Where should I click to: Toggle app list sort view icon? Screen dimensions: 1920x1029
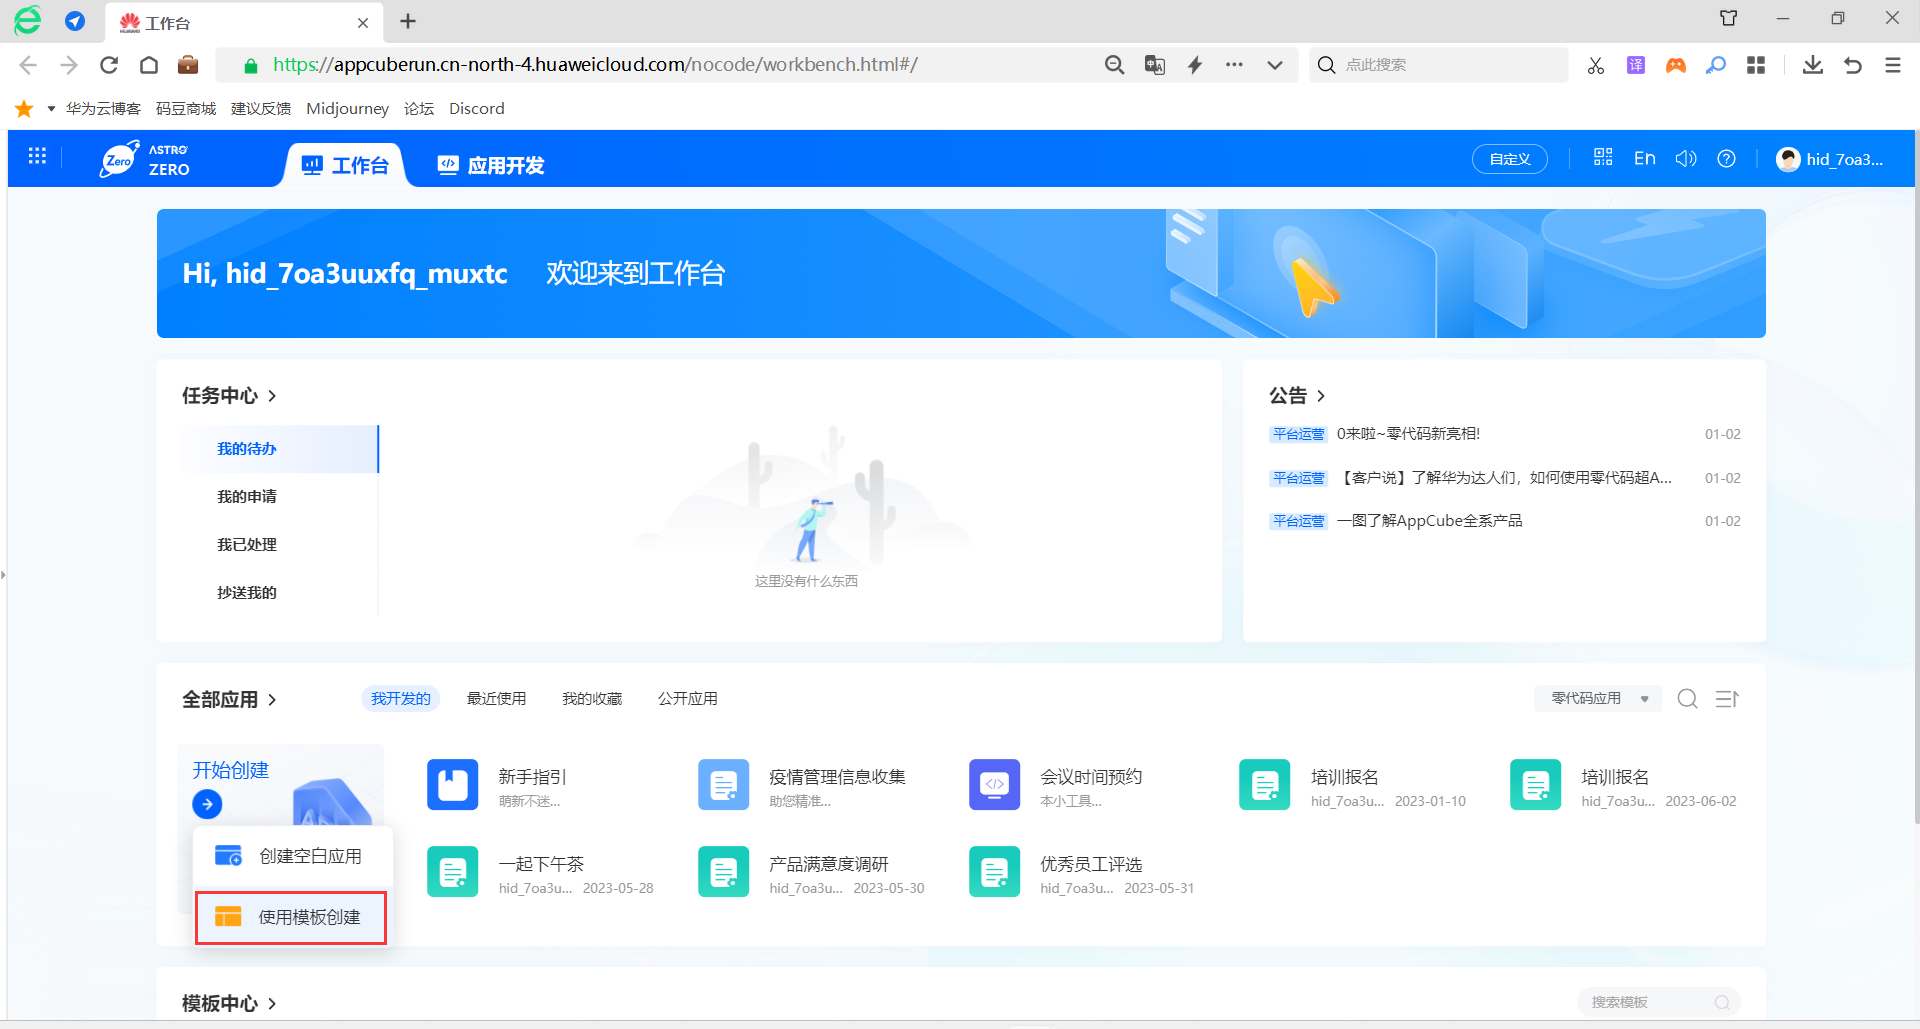(x=1727, y=699)
